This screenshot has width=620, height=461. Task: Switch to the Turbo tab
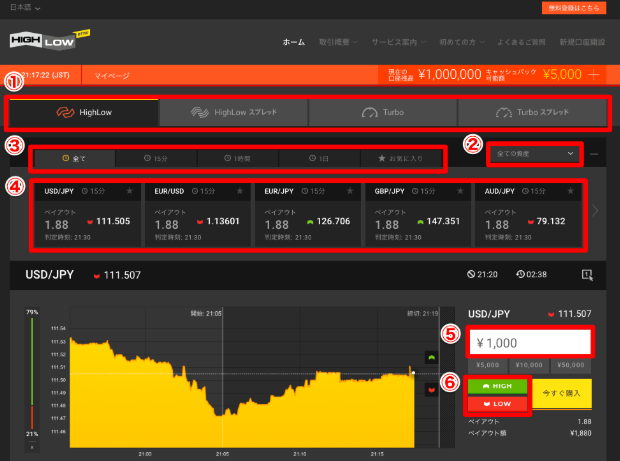coord(383,112)
